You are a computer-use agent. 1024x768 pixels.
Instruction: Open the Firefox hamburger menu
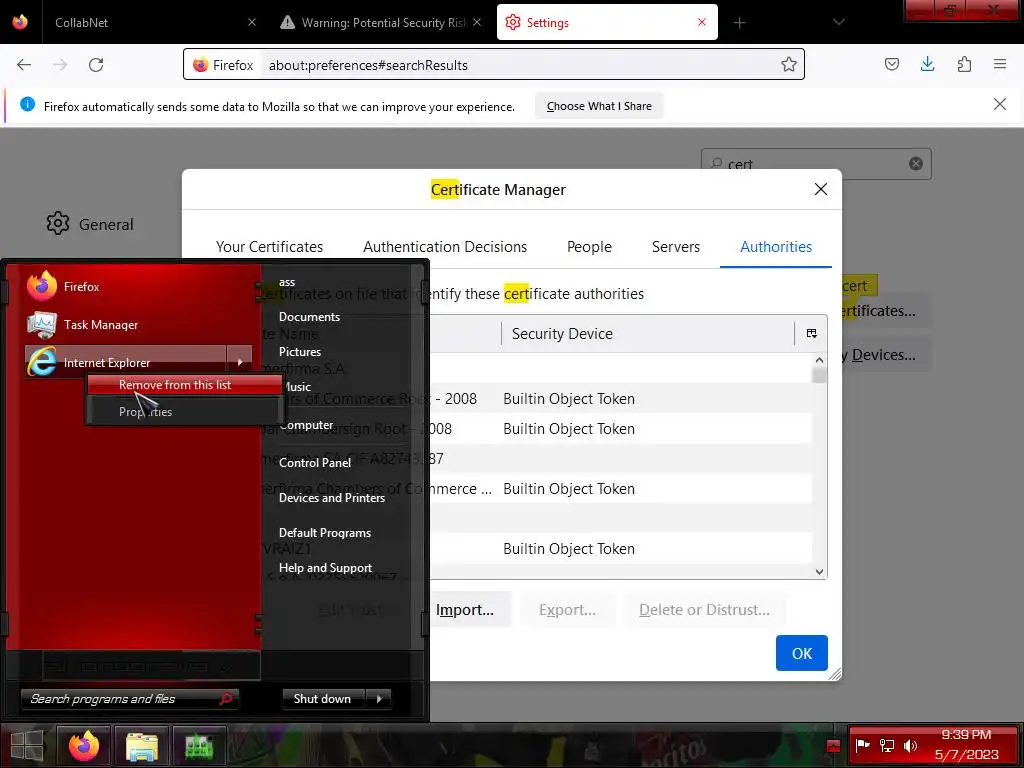(x=1000, y=64)
